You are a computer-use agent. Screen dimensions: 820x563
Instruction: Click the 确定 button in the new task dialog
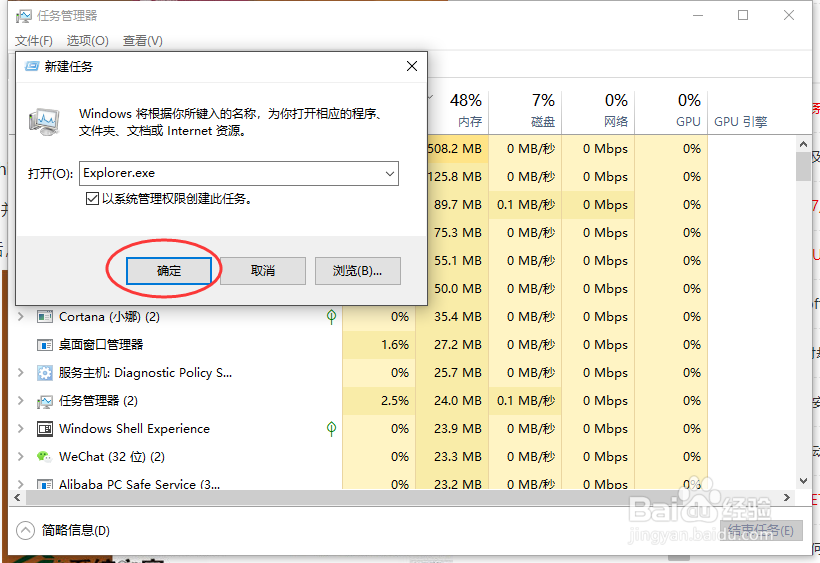pyautogui.click(x=168, y=271)
